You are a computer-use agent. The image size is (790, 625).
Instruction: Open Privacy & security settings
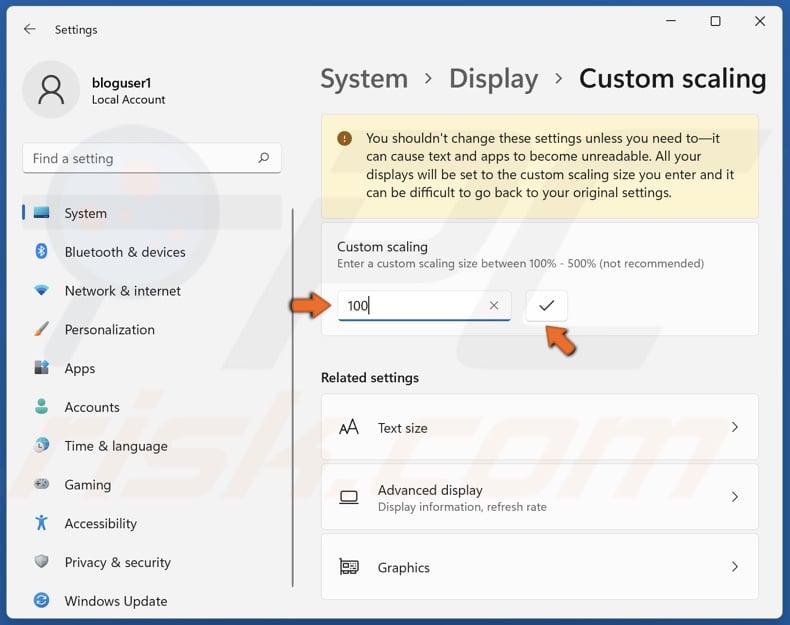pos(152,562)
